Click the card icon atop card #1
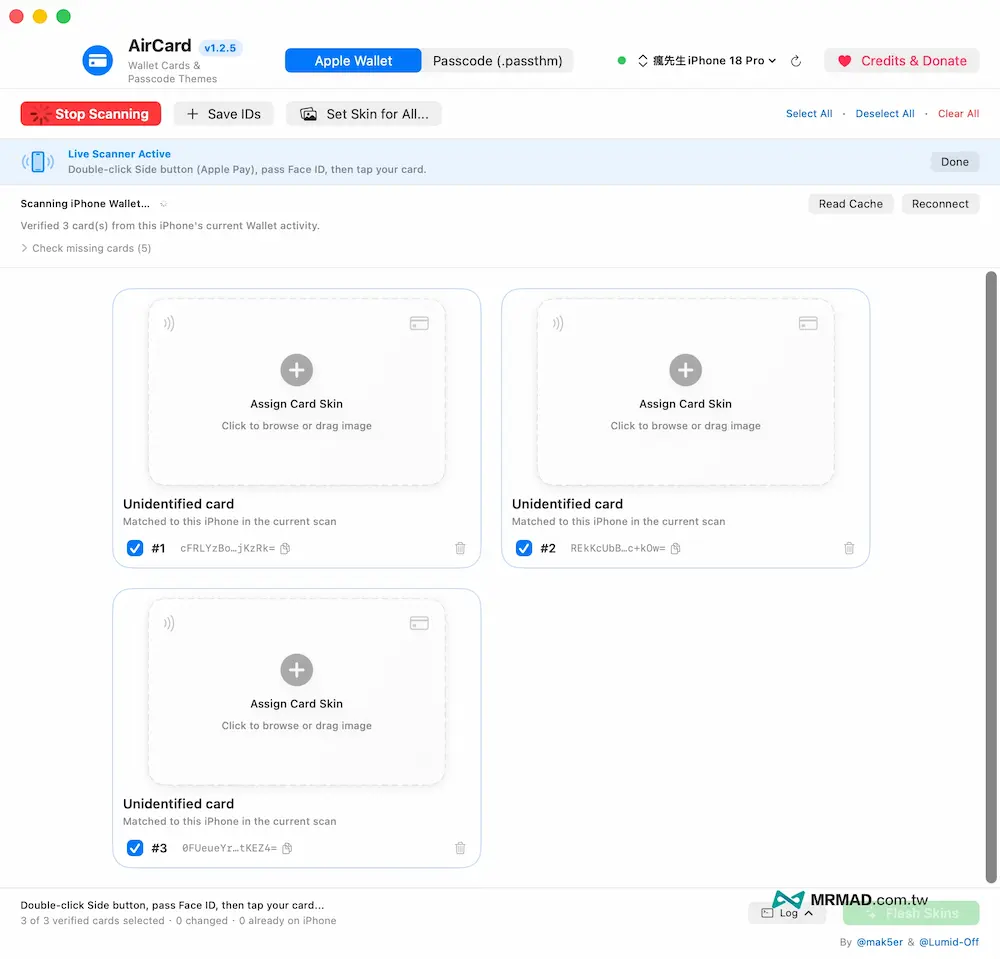Viewport: 1000px width, 959px height. point(419,323)
